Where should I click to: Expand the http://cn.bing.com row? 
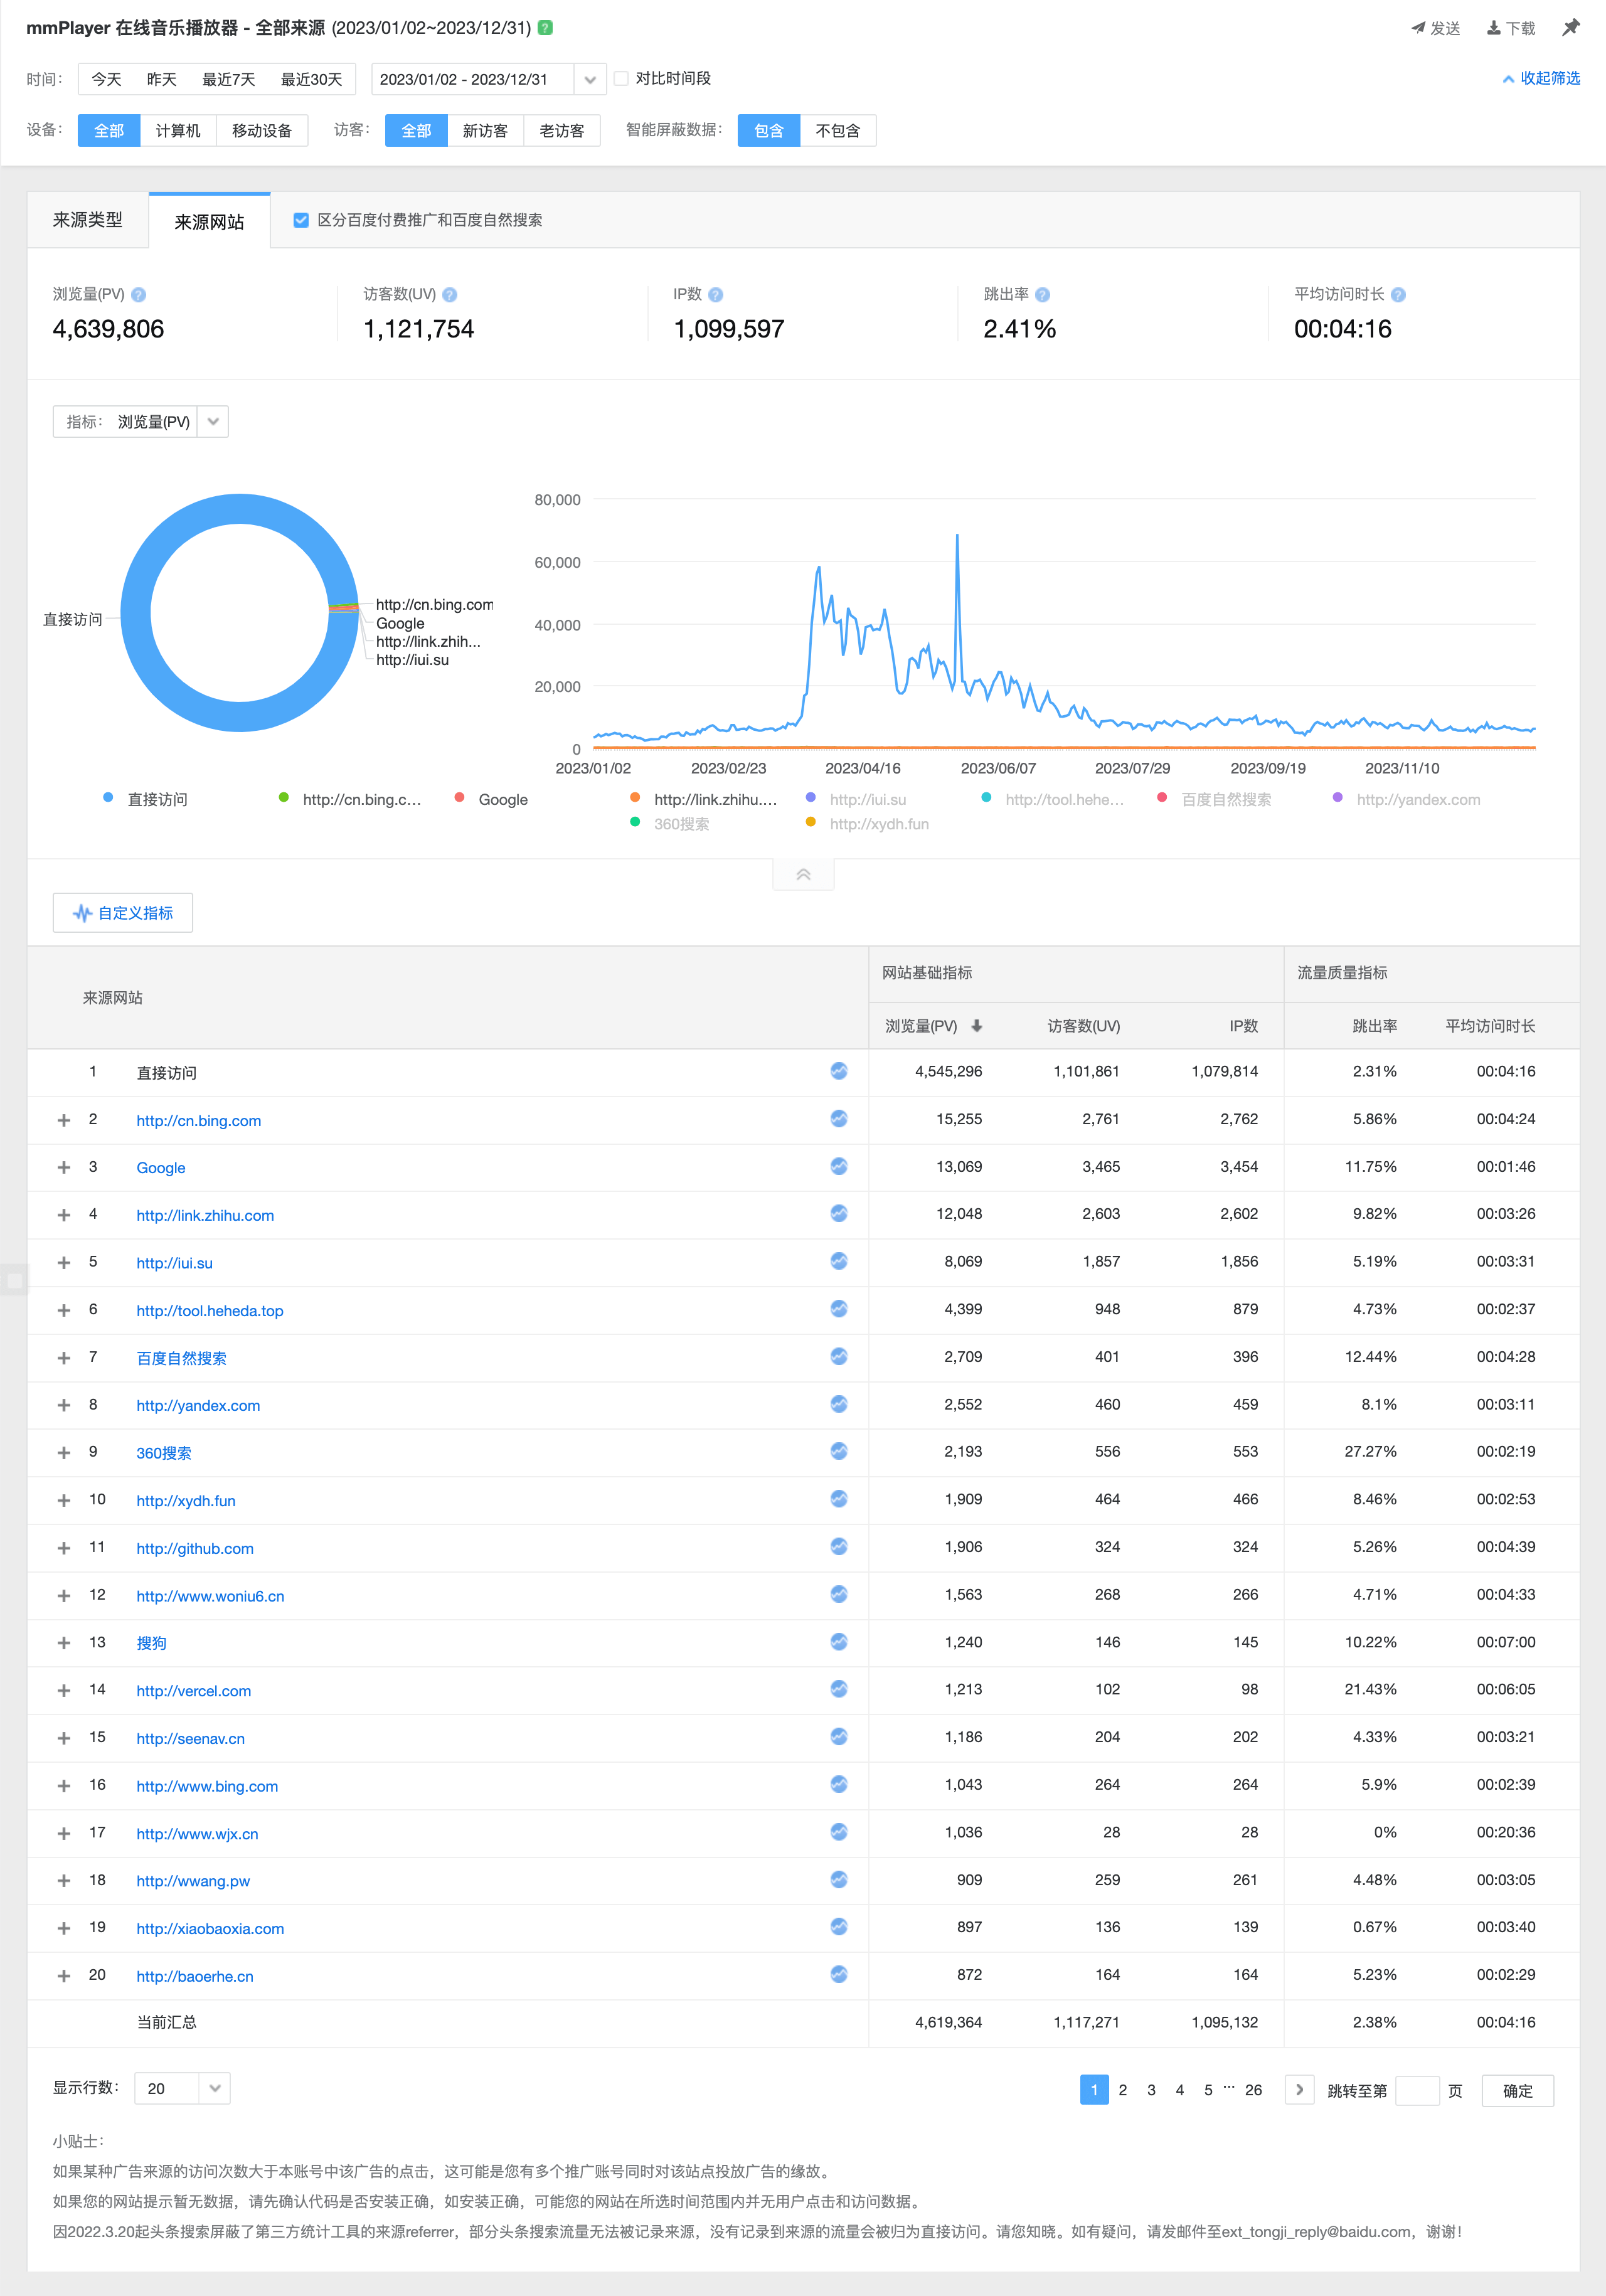click(64, 1120)
